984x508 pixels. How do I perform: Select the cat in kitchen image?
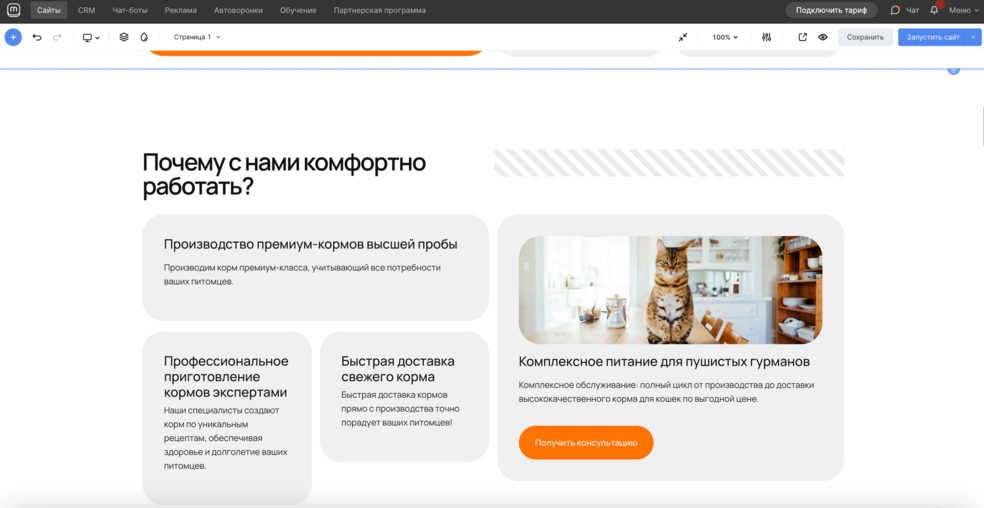[670, 290]
